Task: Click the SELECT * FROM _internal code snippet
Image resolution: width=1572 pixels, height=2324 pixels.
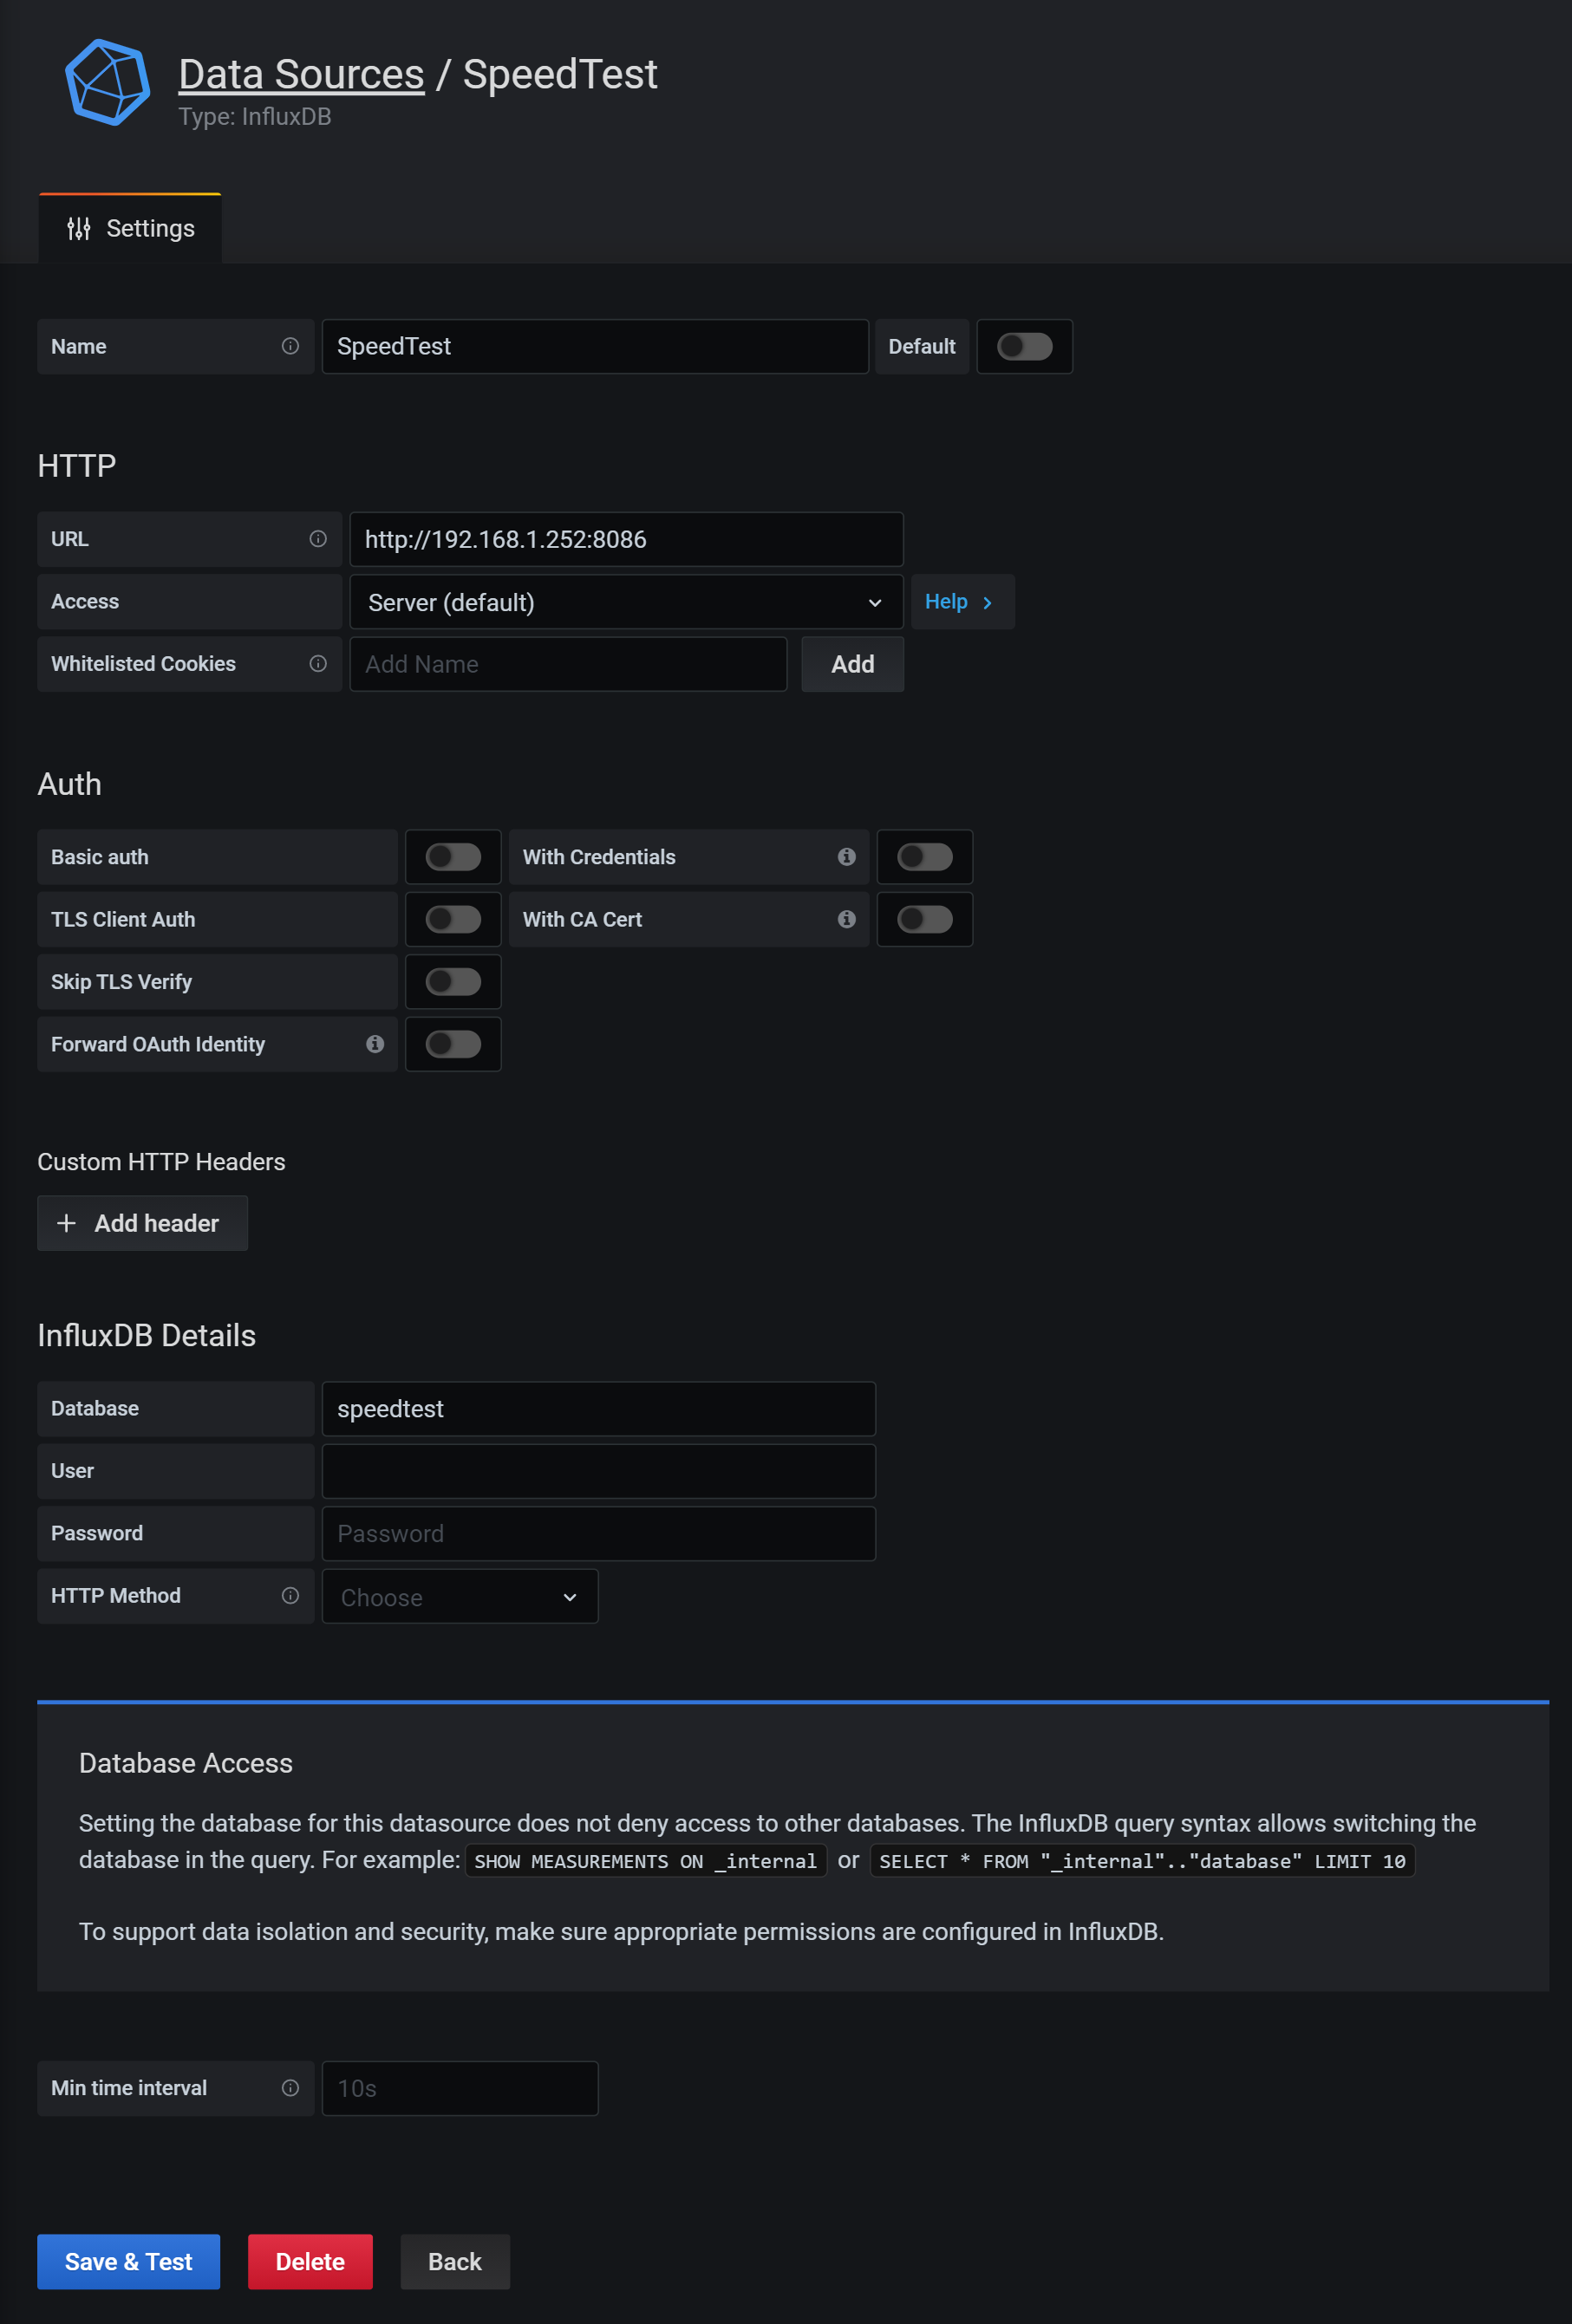Action: coord(1142,1861)
